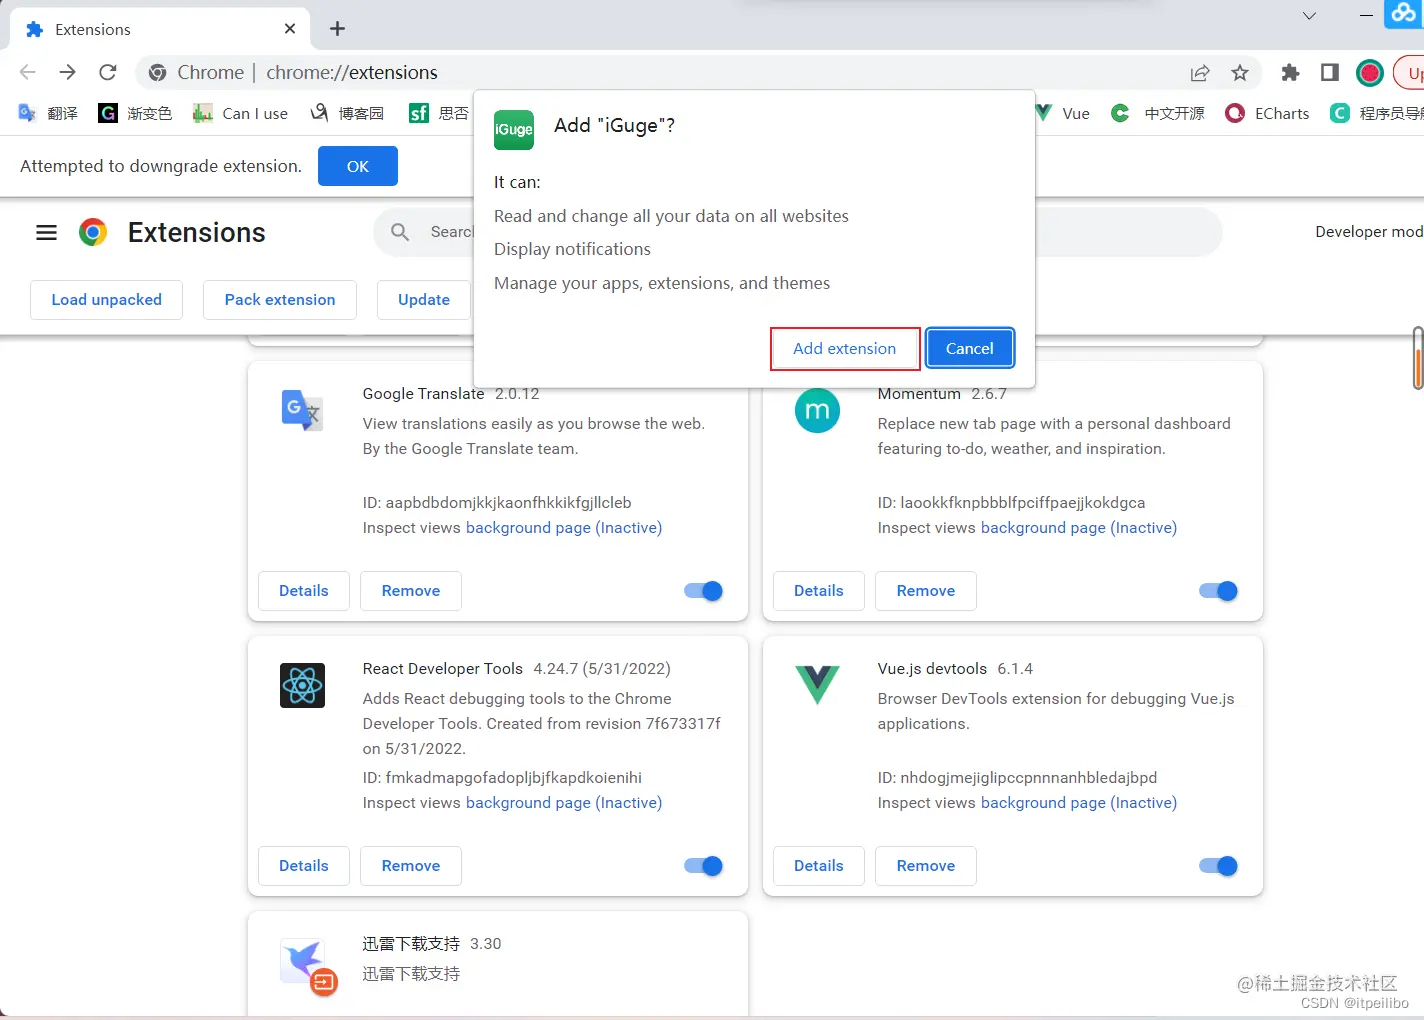
Task: Click the site info icon before Chrome
Action: [x=157, y=73]
